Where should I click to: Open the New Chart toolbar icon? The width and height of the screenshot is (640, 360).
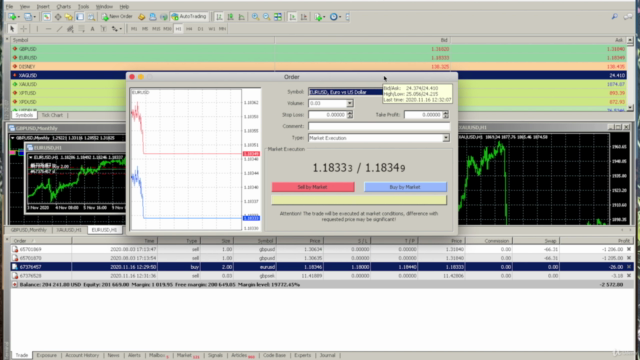13,17
